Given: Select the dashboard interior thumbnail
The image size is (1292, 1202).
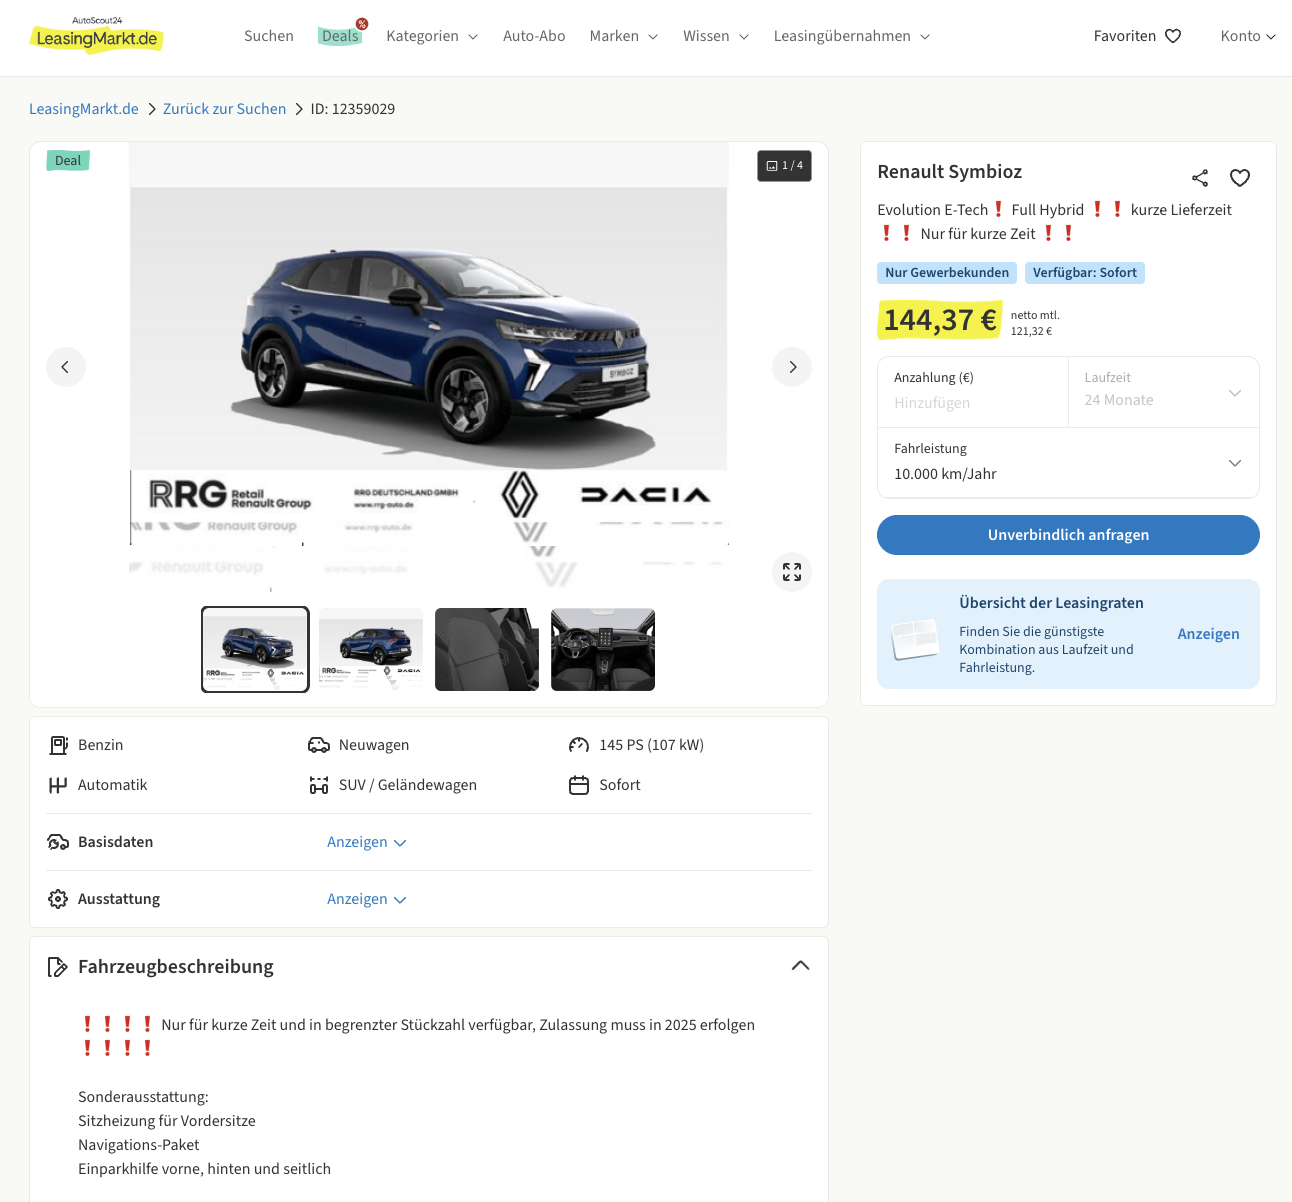Looking at the screenshot, I should (x=603, y=650).
